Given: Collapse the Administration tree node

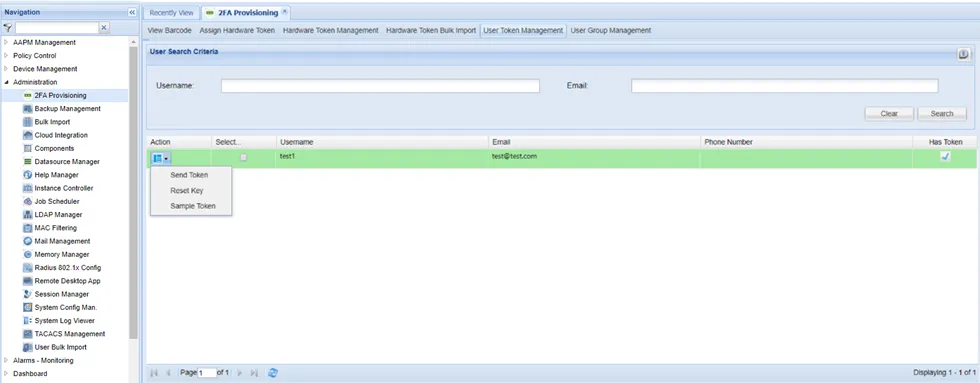Looking at the screenshot, I should point(6,82).
